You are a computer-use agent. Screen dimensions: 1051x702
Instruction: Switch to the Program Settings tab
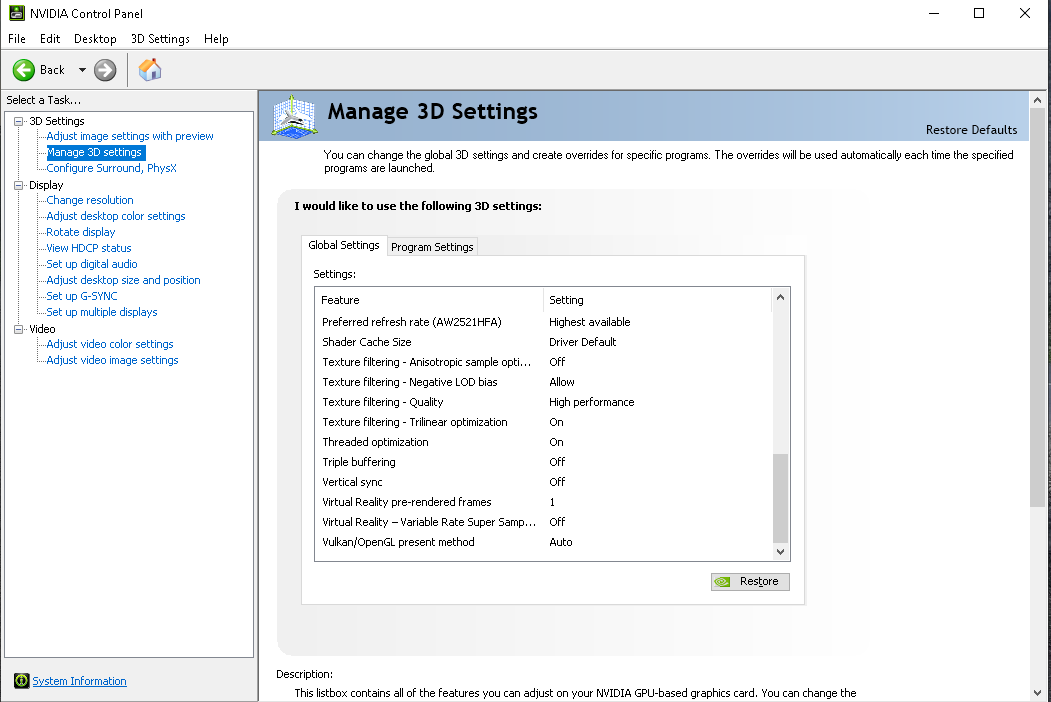432,247
